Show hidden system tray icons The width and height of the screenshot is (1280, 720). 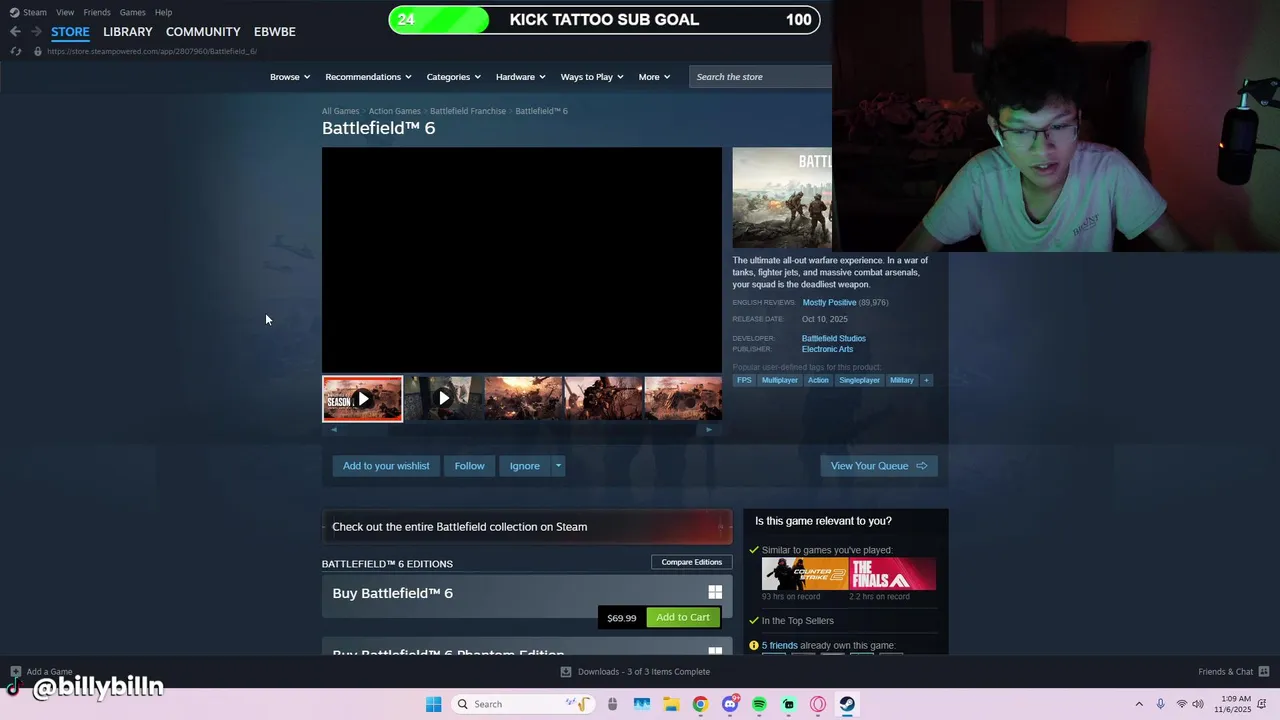pos(1139,704)
